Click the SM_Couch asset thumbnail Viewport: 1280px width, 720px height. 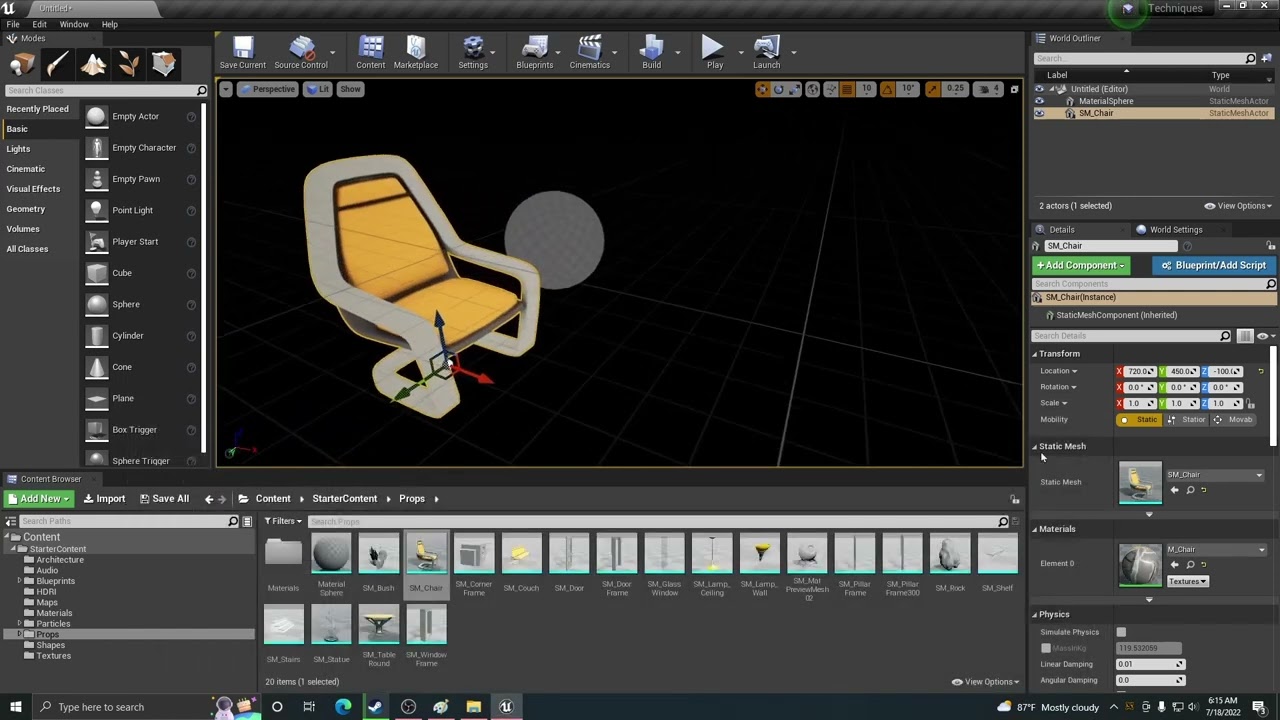pyautogui.click(x=521, y=554)
